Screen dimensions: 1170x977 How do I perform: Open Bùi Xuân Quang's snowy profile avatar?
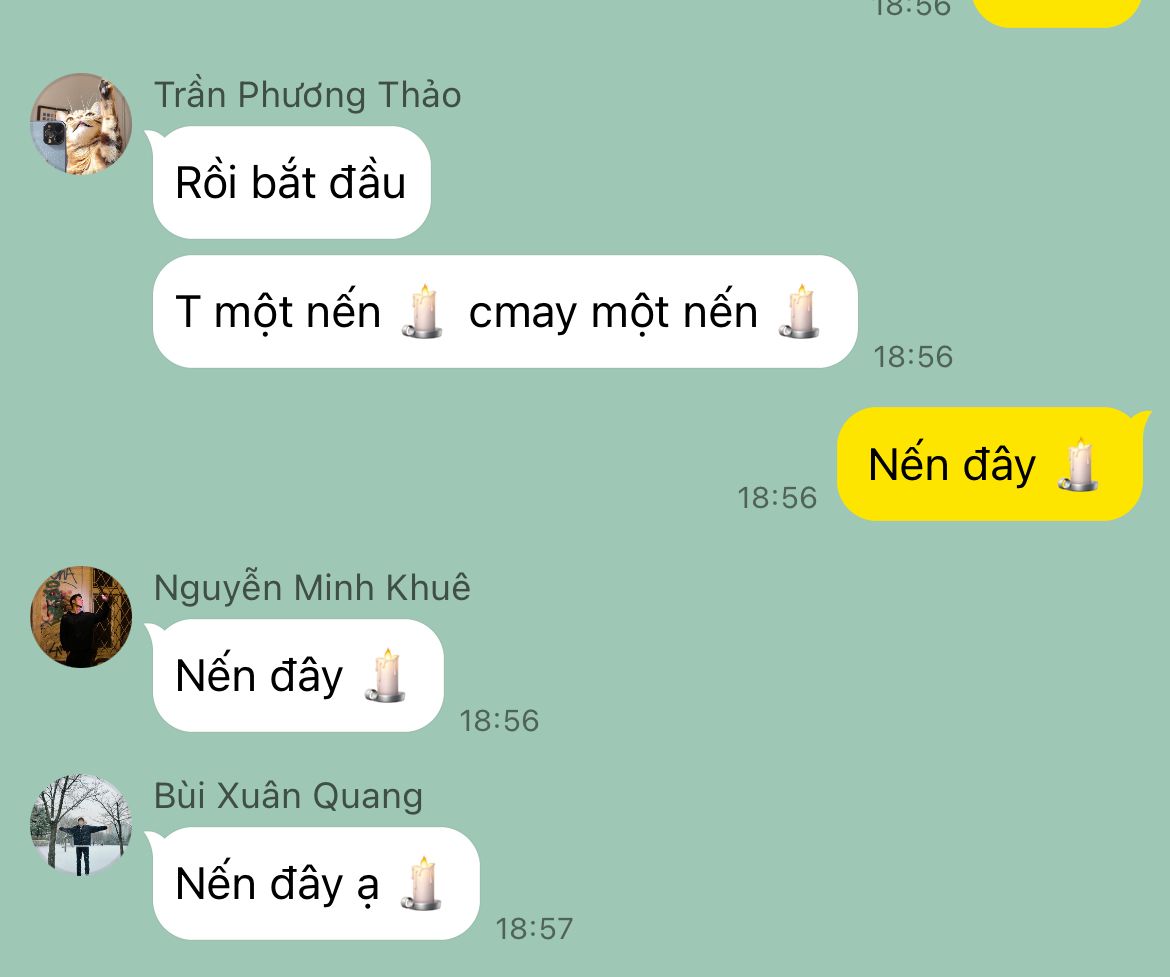click(x=81, y=825)
